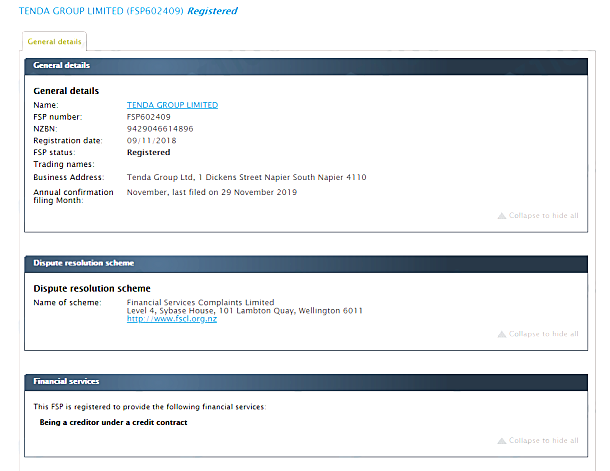Viewport: 610px width, 471px height.
Task: Select the NZBN 9429046614896 value
Action: pyautogui.click(x=160, y=129)
